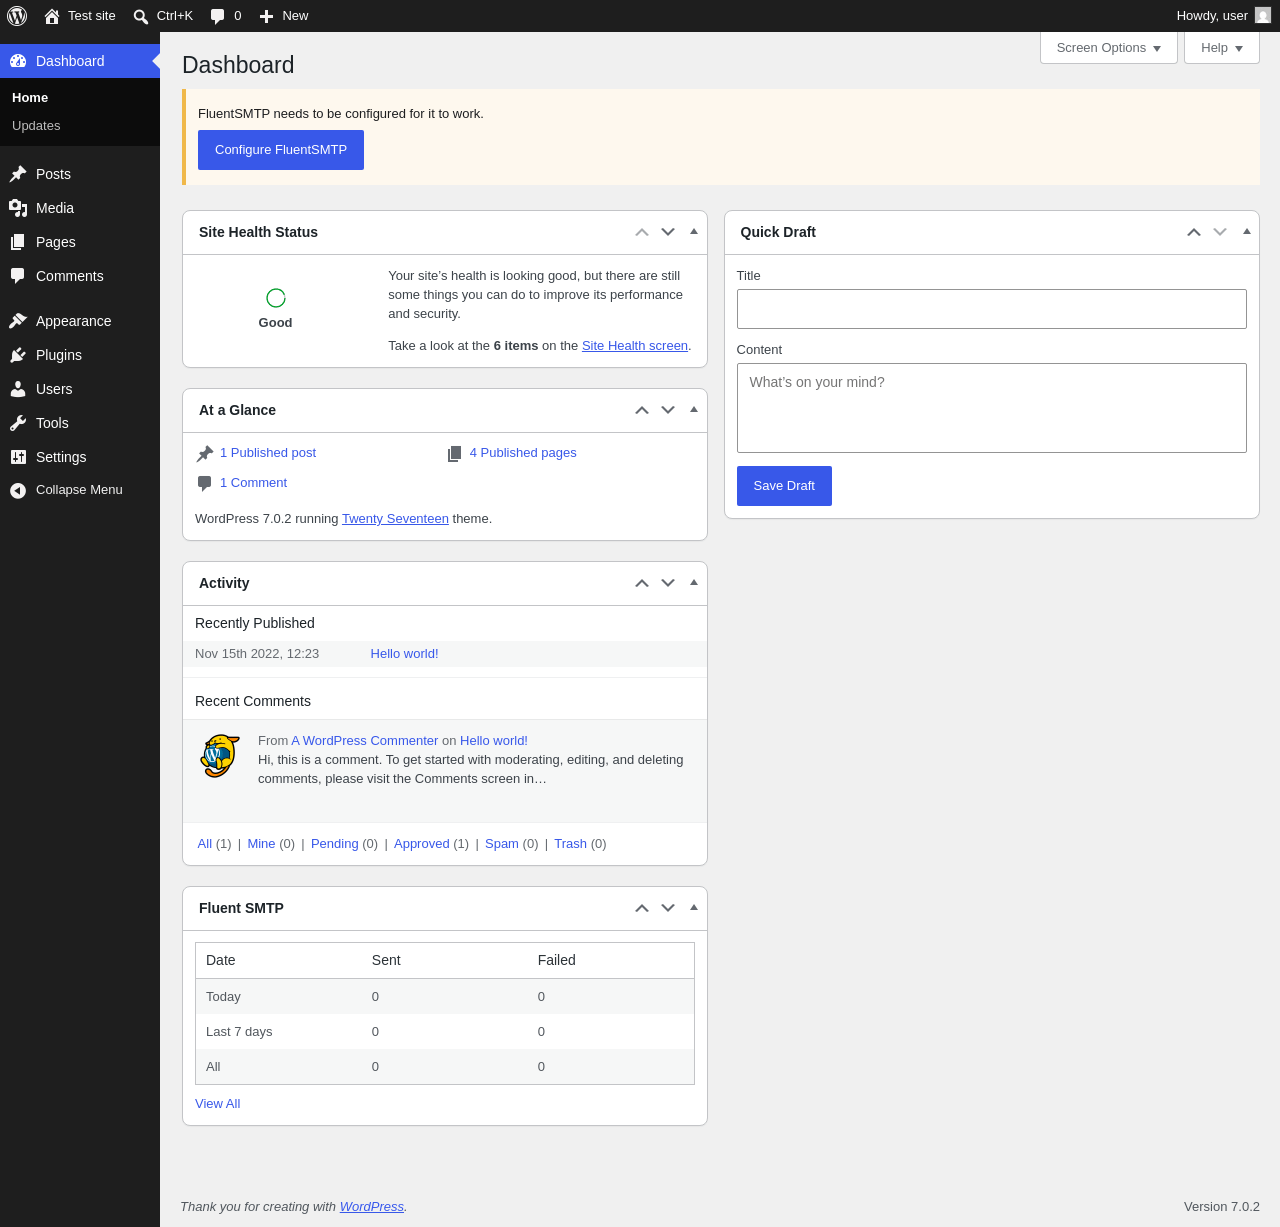Open A WordPress Commenter link

click(365, 741)
